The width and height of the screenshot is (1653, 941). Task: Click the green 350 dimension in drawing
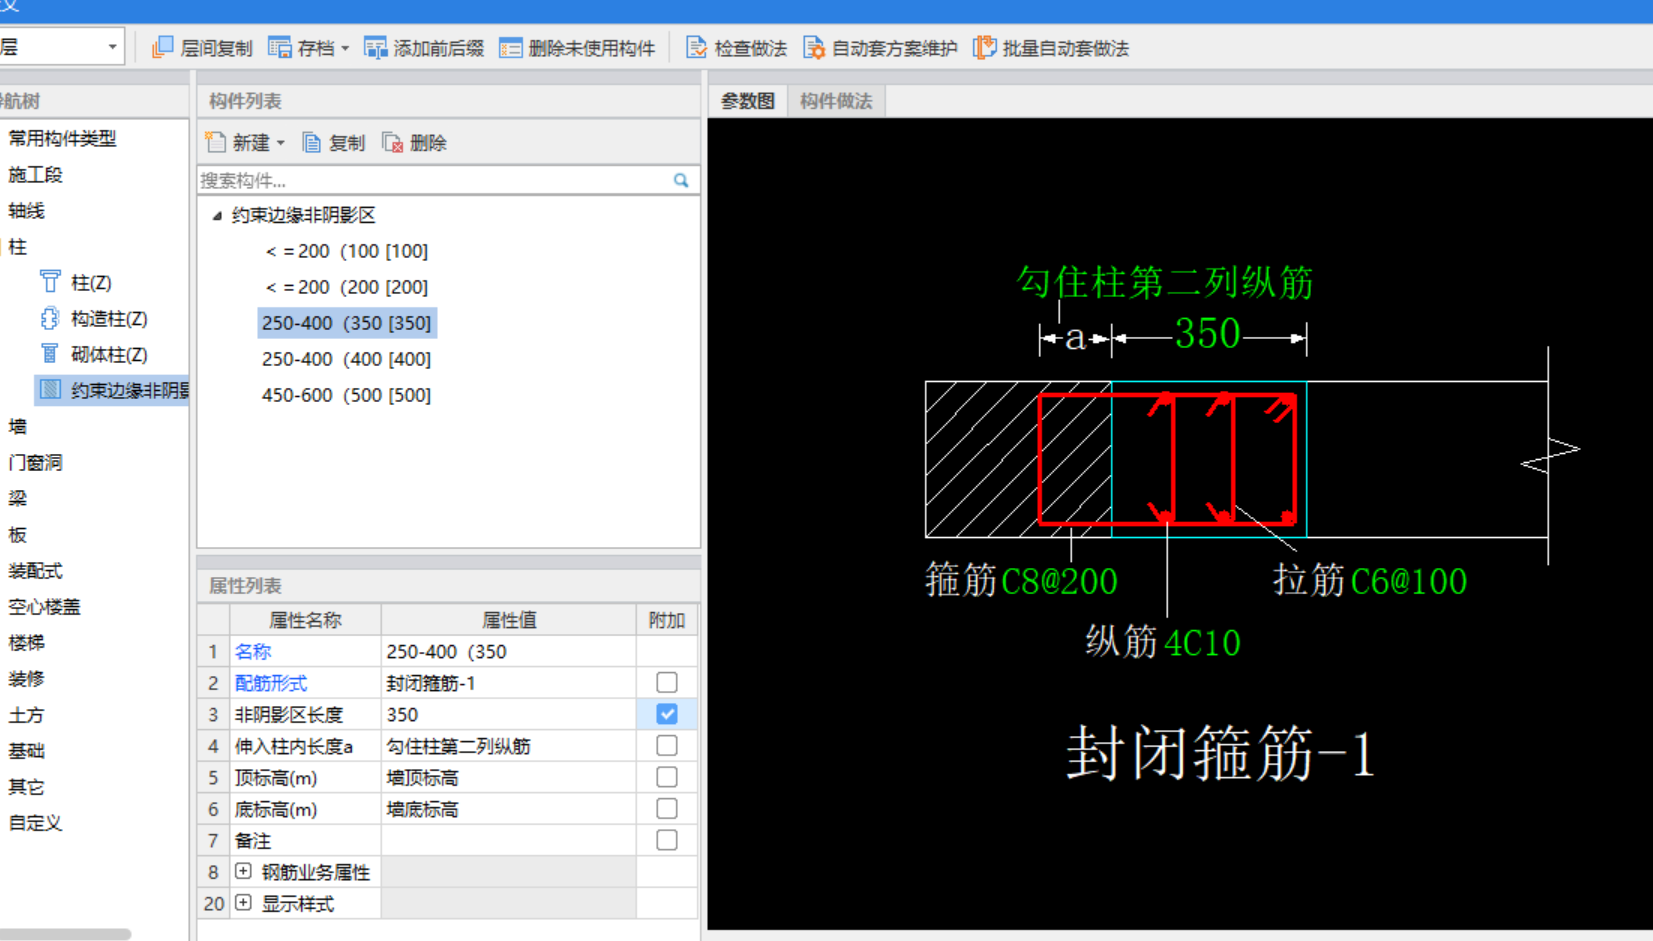point(1207,334)
